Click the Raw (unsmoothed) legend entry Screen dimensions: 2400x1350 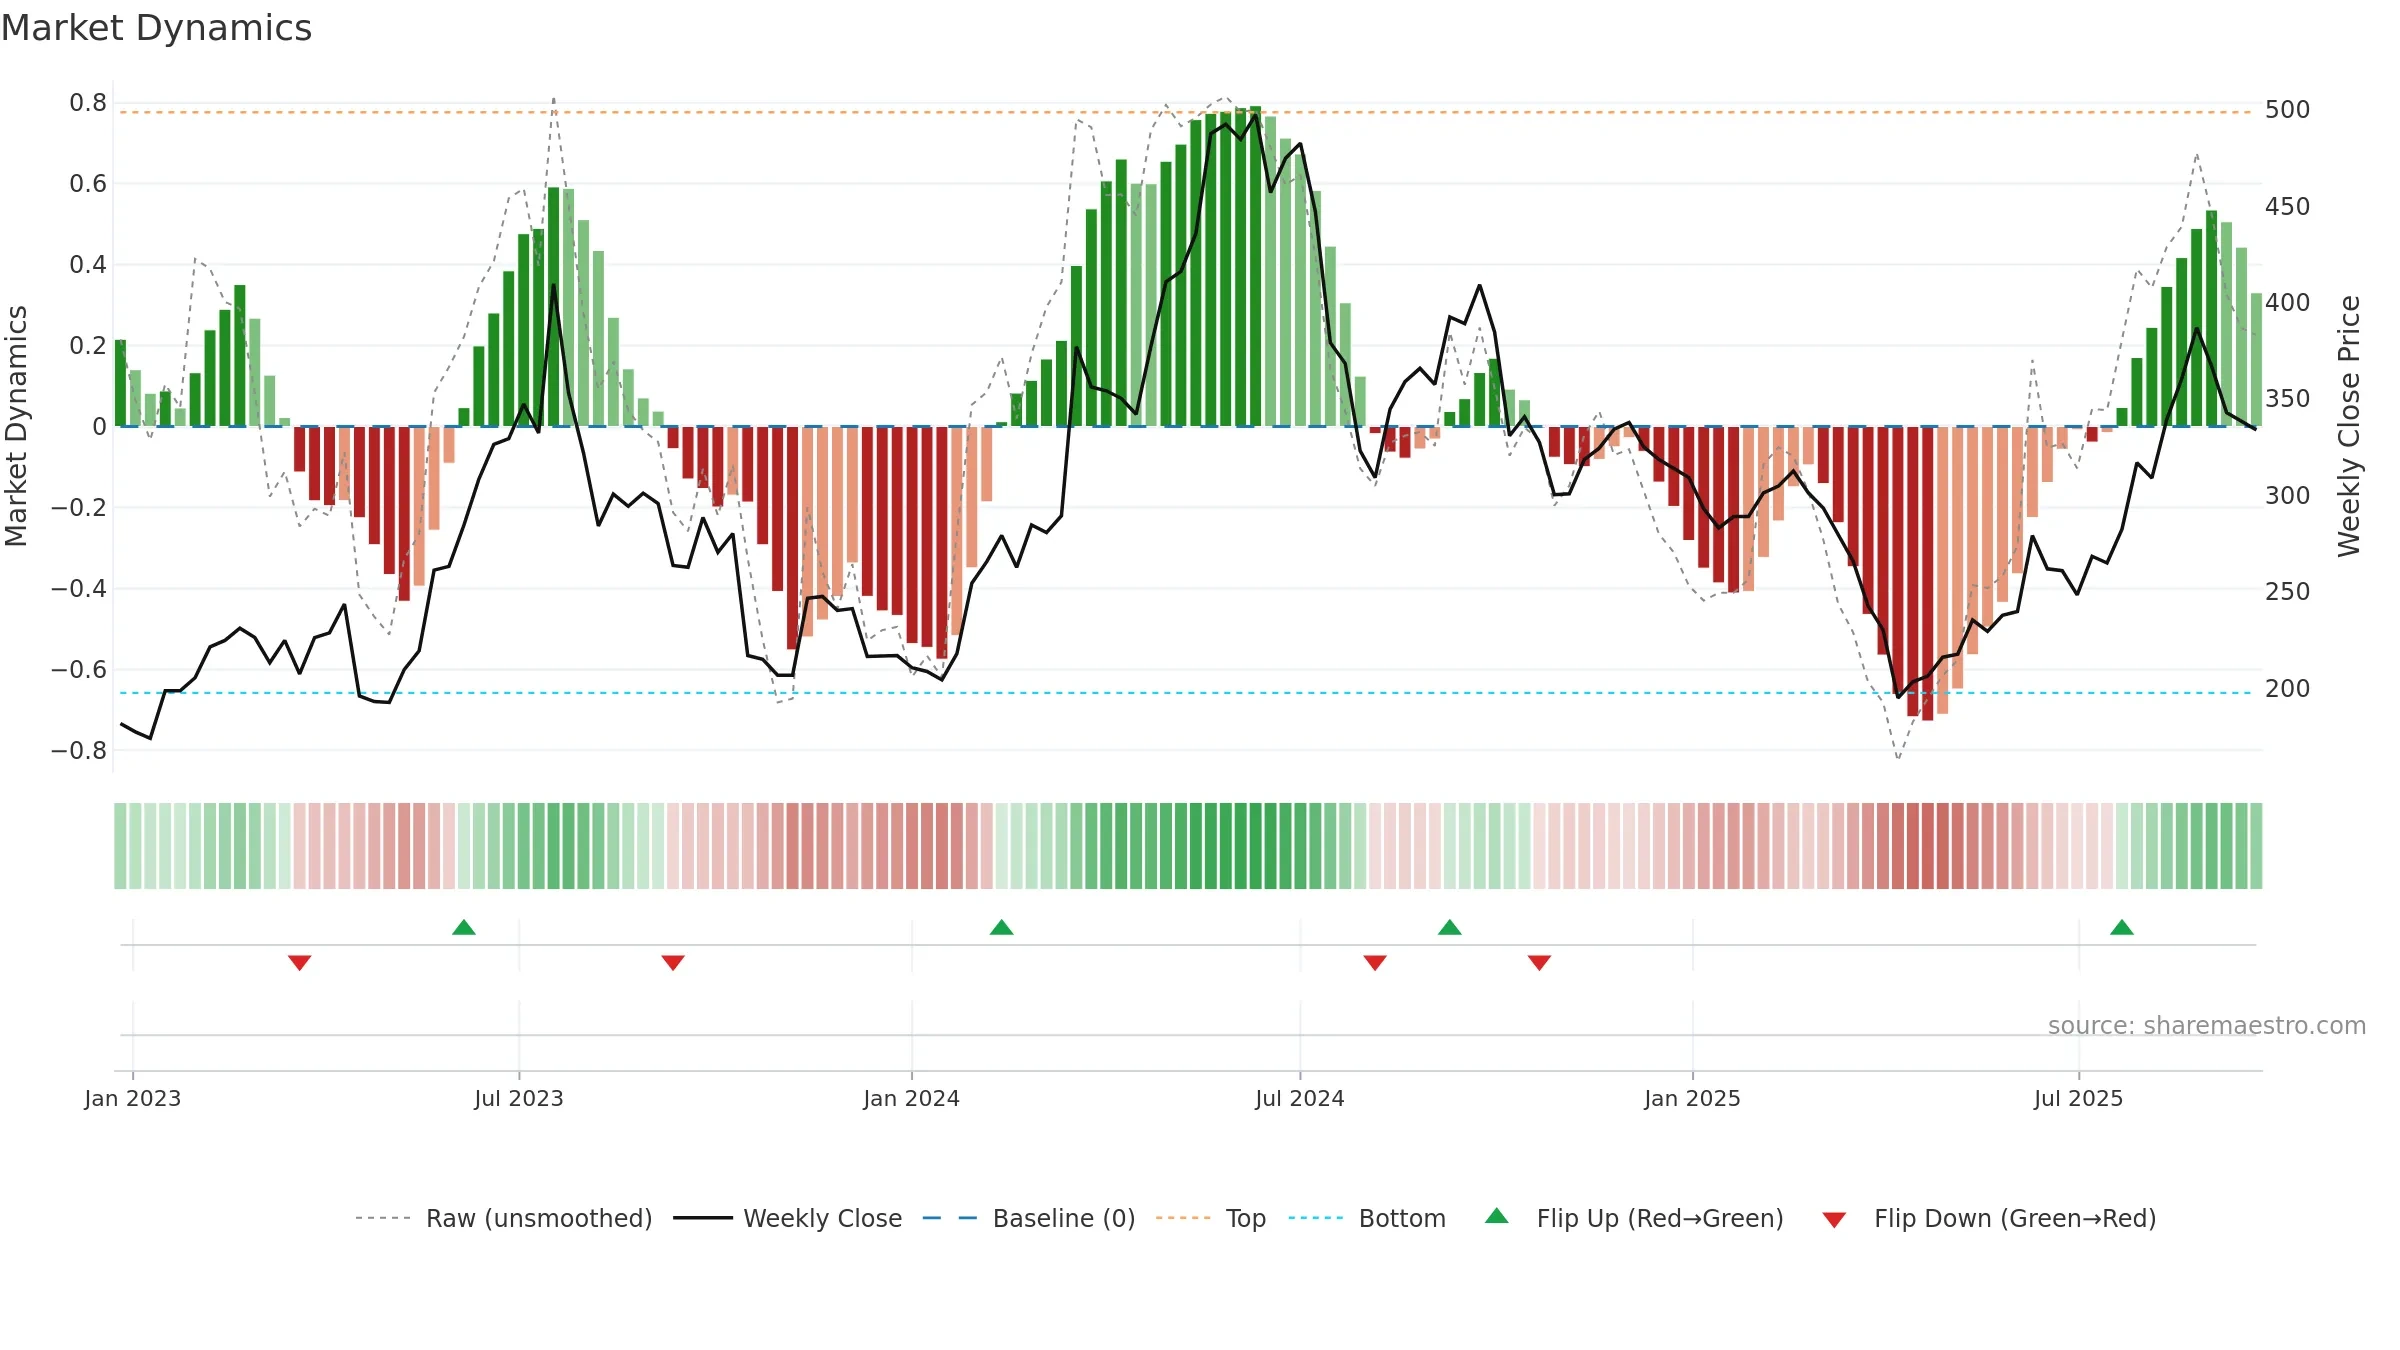[503, 1218]
